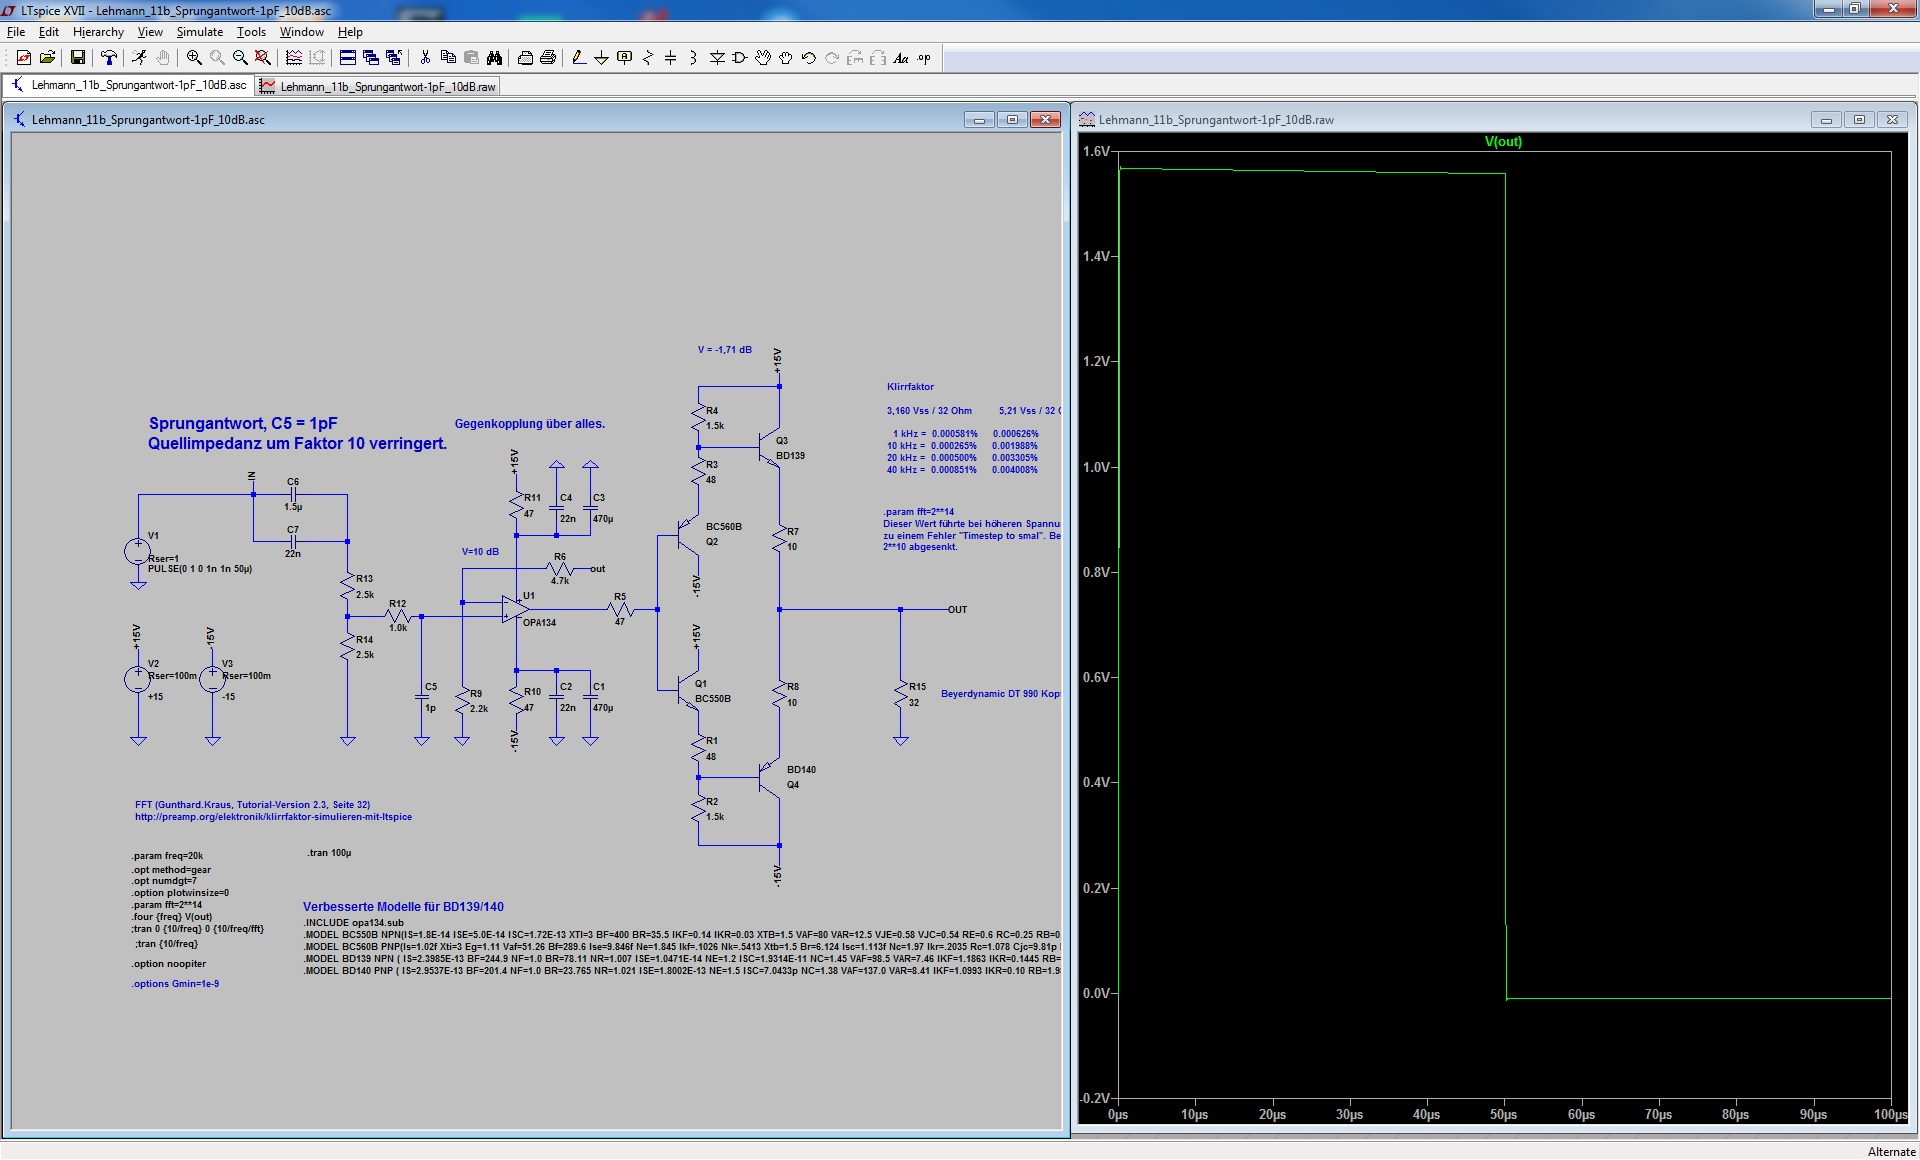This screenshot has width=1920, height=1160.
Task: Click the BD139 transistor Q3 label
Action: tap(790, 456)
